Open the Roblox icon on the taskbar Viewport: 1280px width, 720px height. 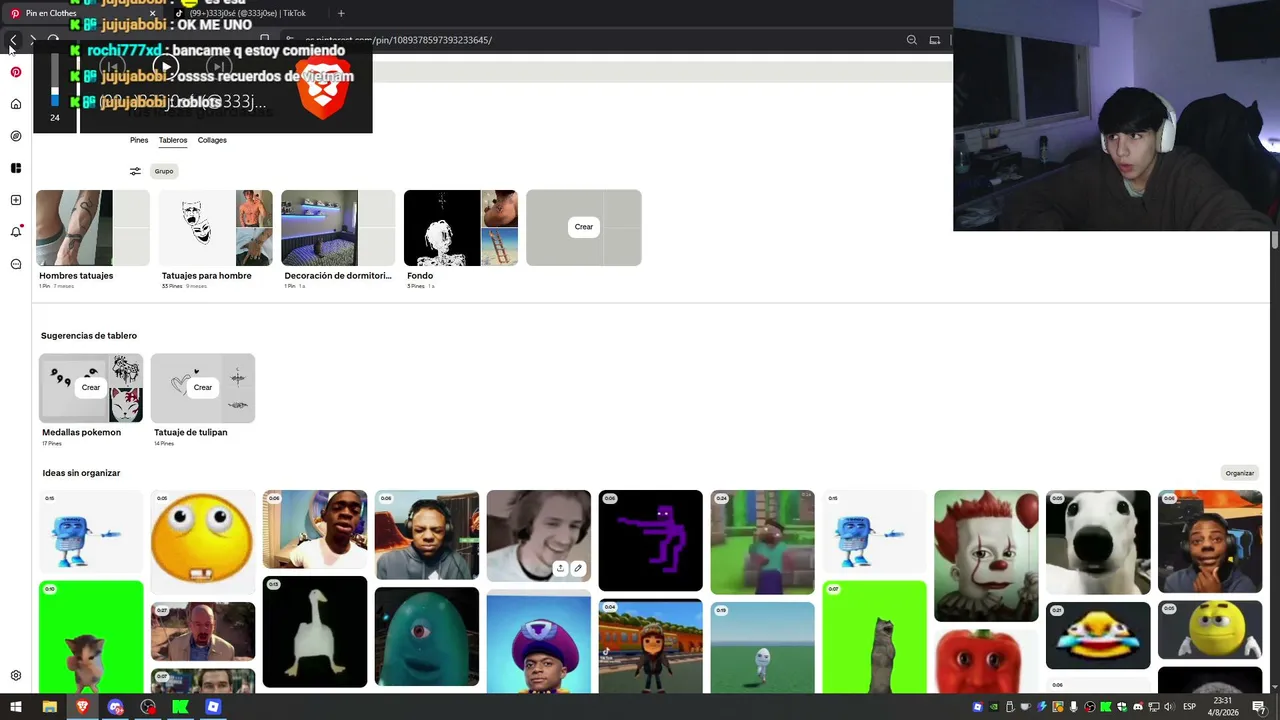pyautogui.click(x=213, y=707)
